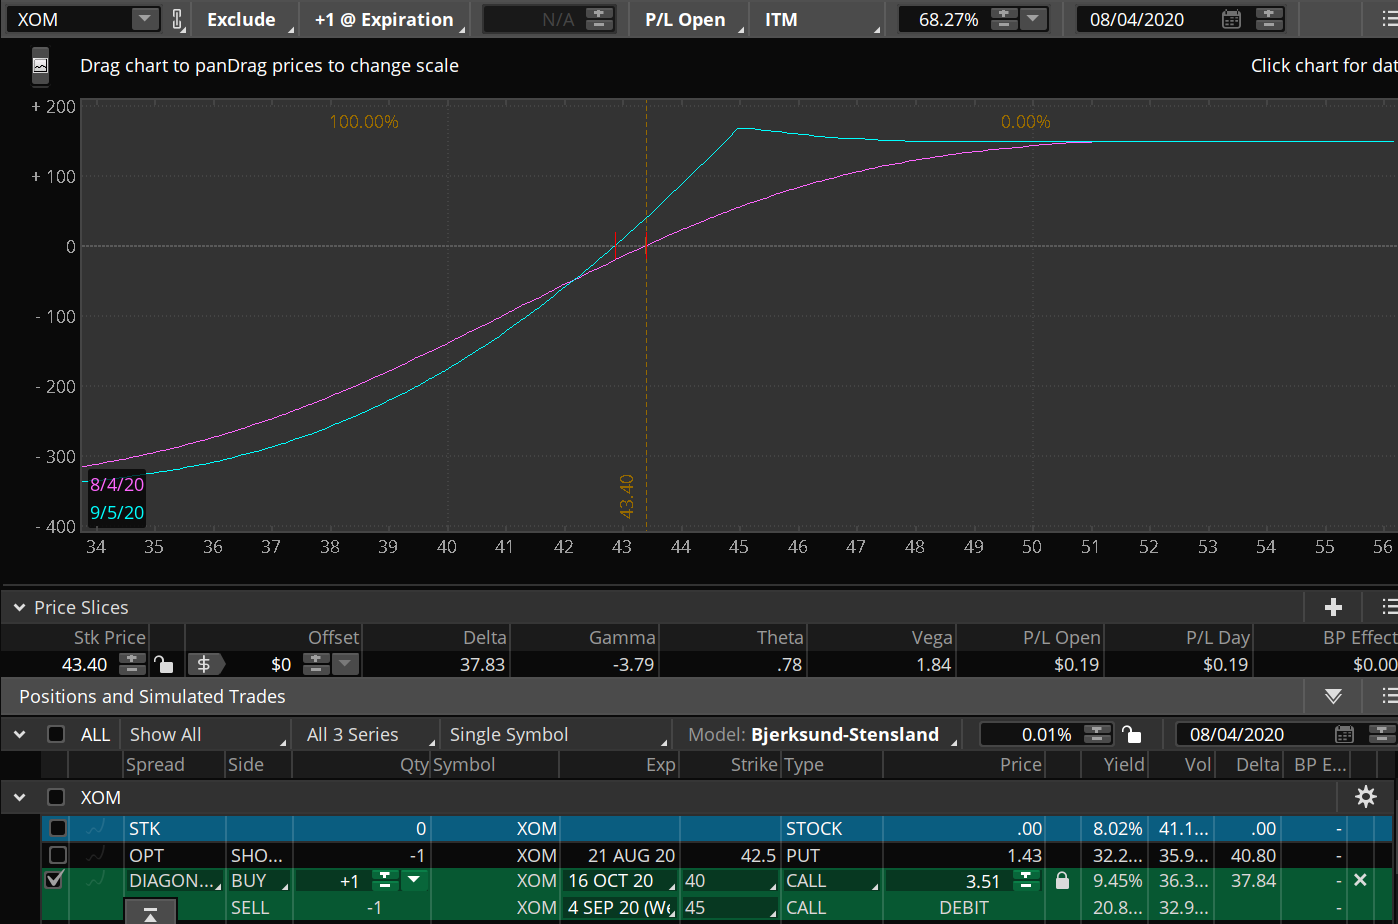Click the price lock icon on diagonal row

[1062, 881]
